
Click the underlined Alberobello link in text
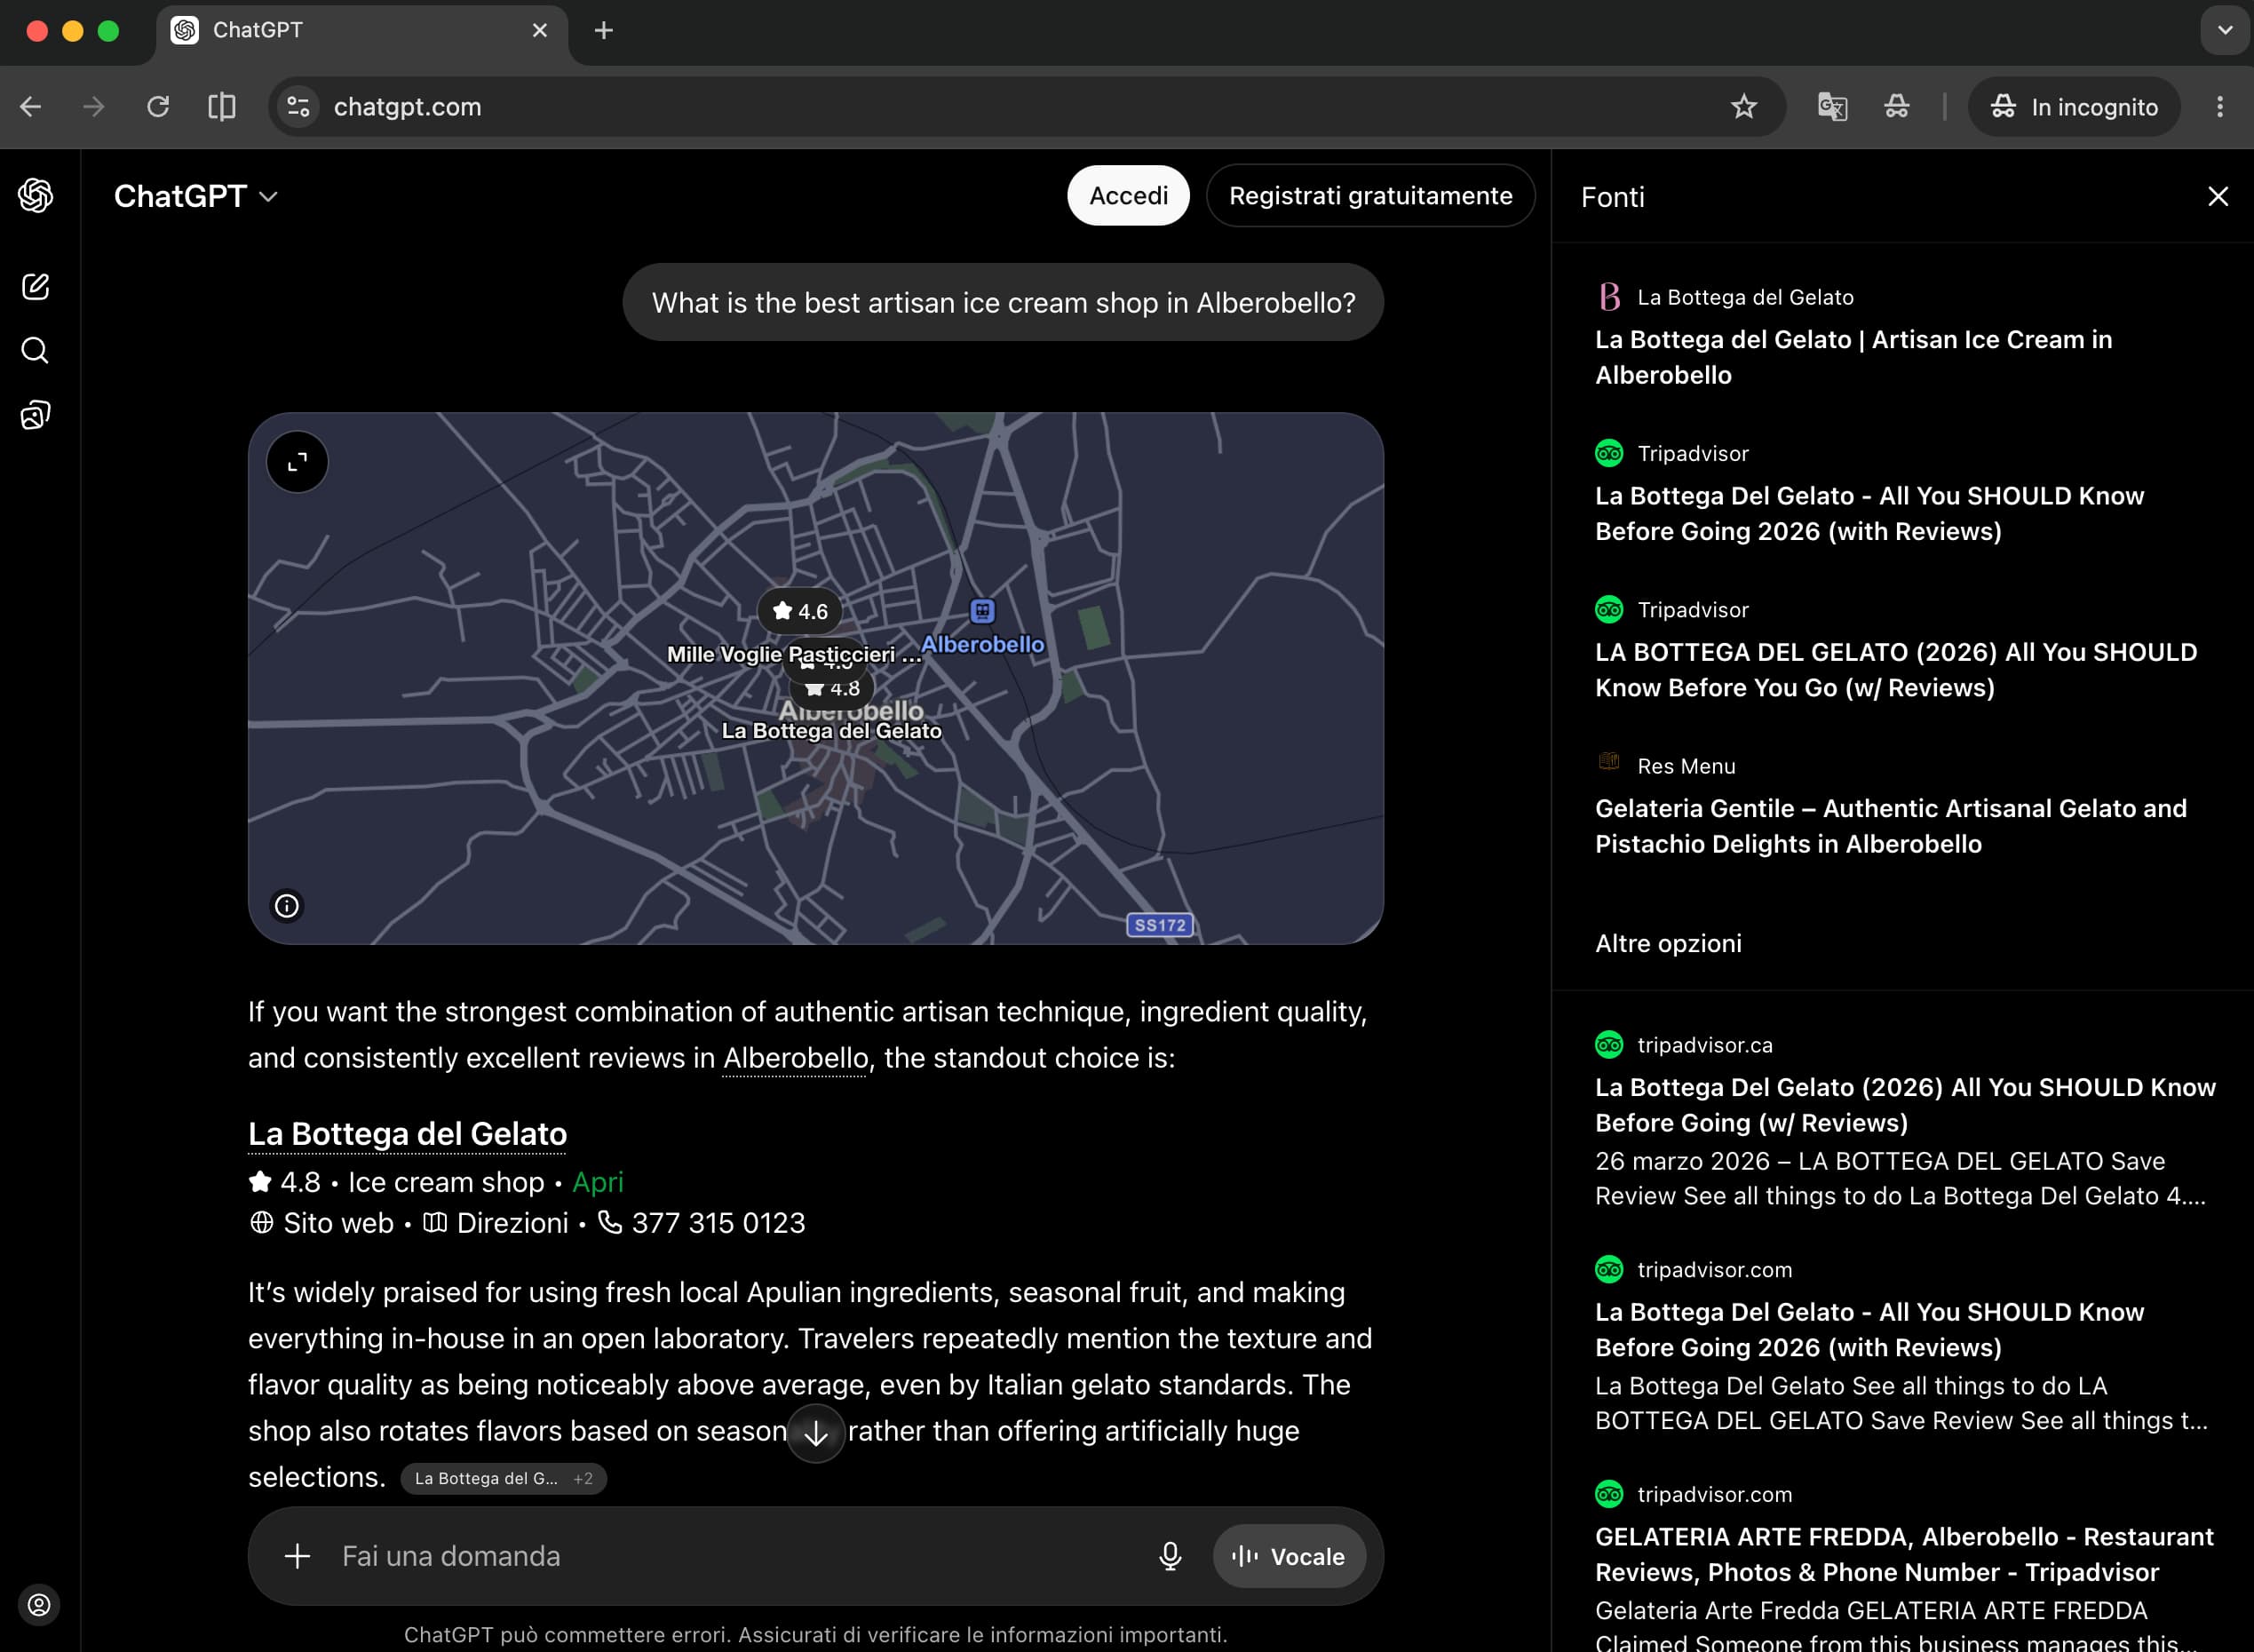795,1058
